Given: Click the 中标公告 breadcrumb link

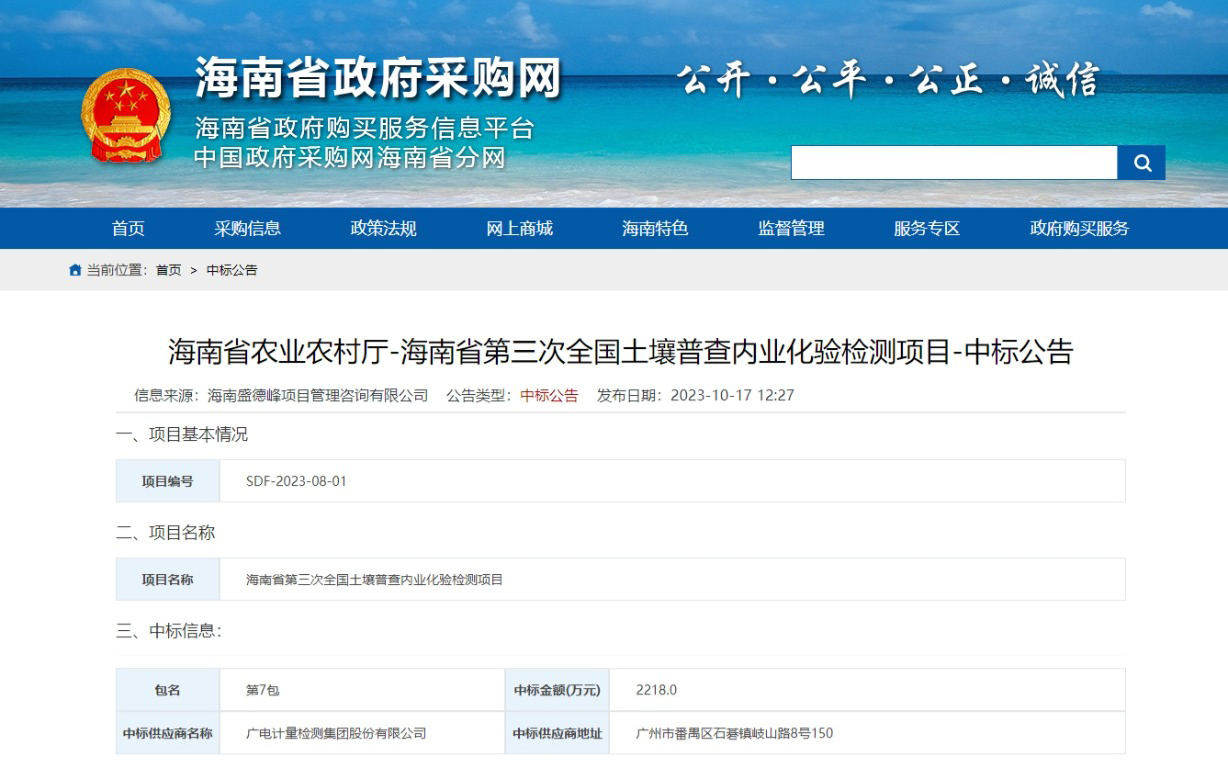Looking at the screenshot, I should (232, 270).
